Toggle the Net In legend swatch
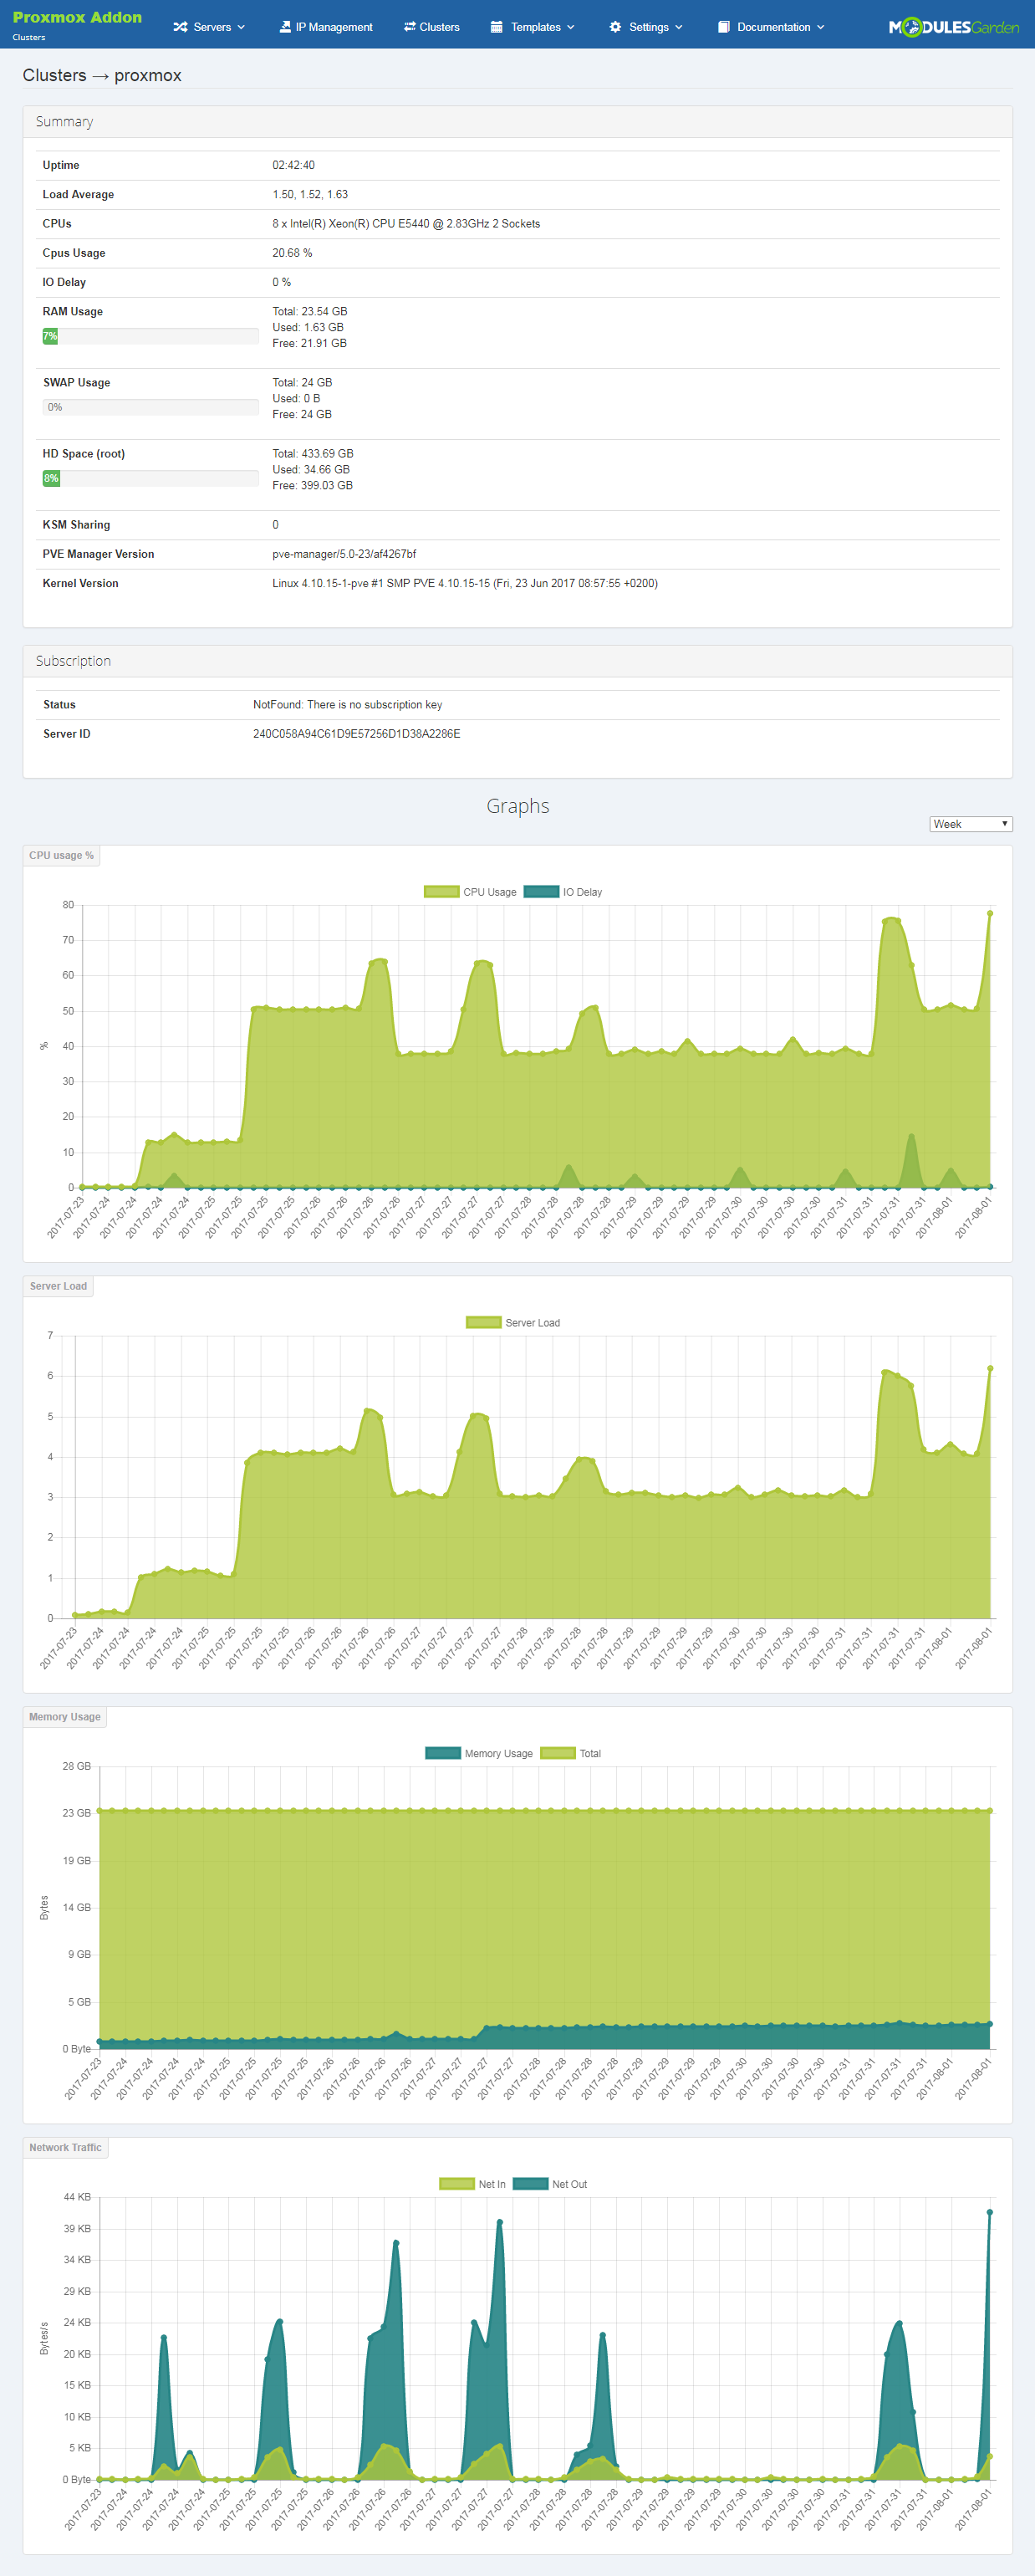 [x=457, y=2184]
